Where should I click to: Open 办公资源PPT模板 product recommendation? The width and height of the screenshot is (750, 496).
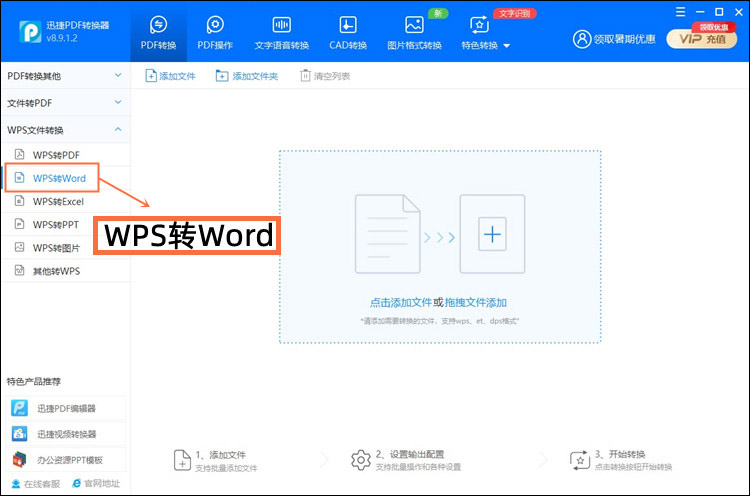66,460
